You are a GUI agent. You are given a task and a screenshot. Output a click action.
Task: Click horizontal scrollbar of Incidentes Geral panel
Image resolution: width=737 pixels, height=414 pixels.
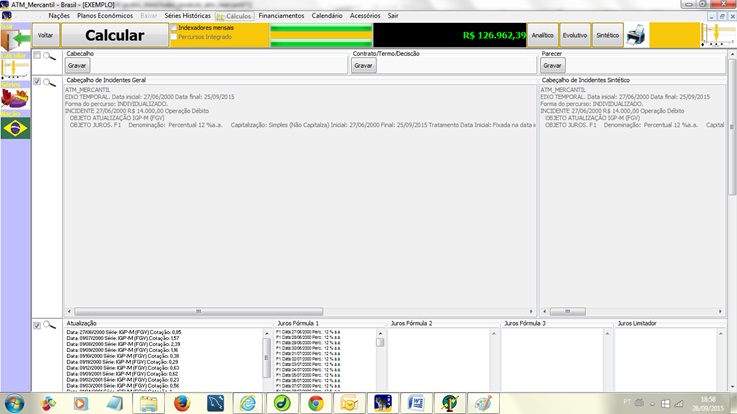pos(300,311)
